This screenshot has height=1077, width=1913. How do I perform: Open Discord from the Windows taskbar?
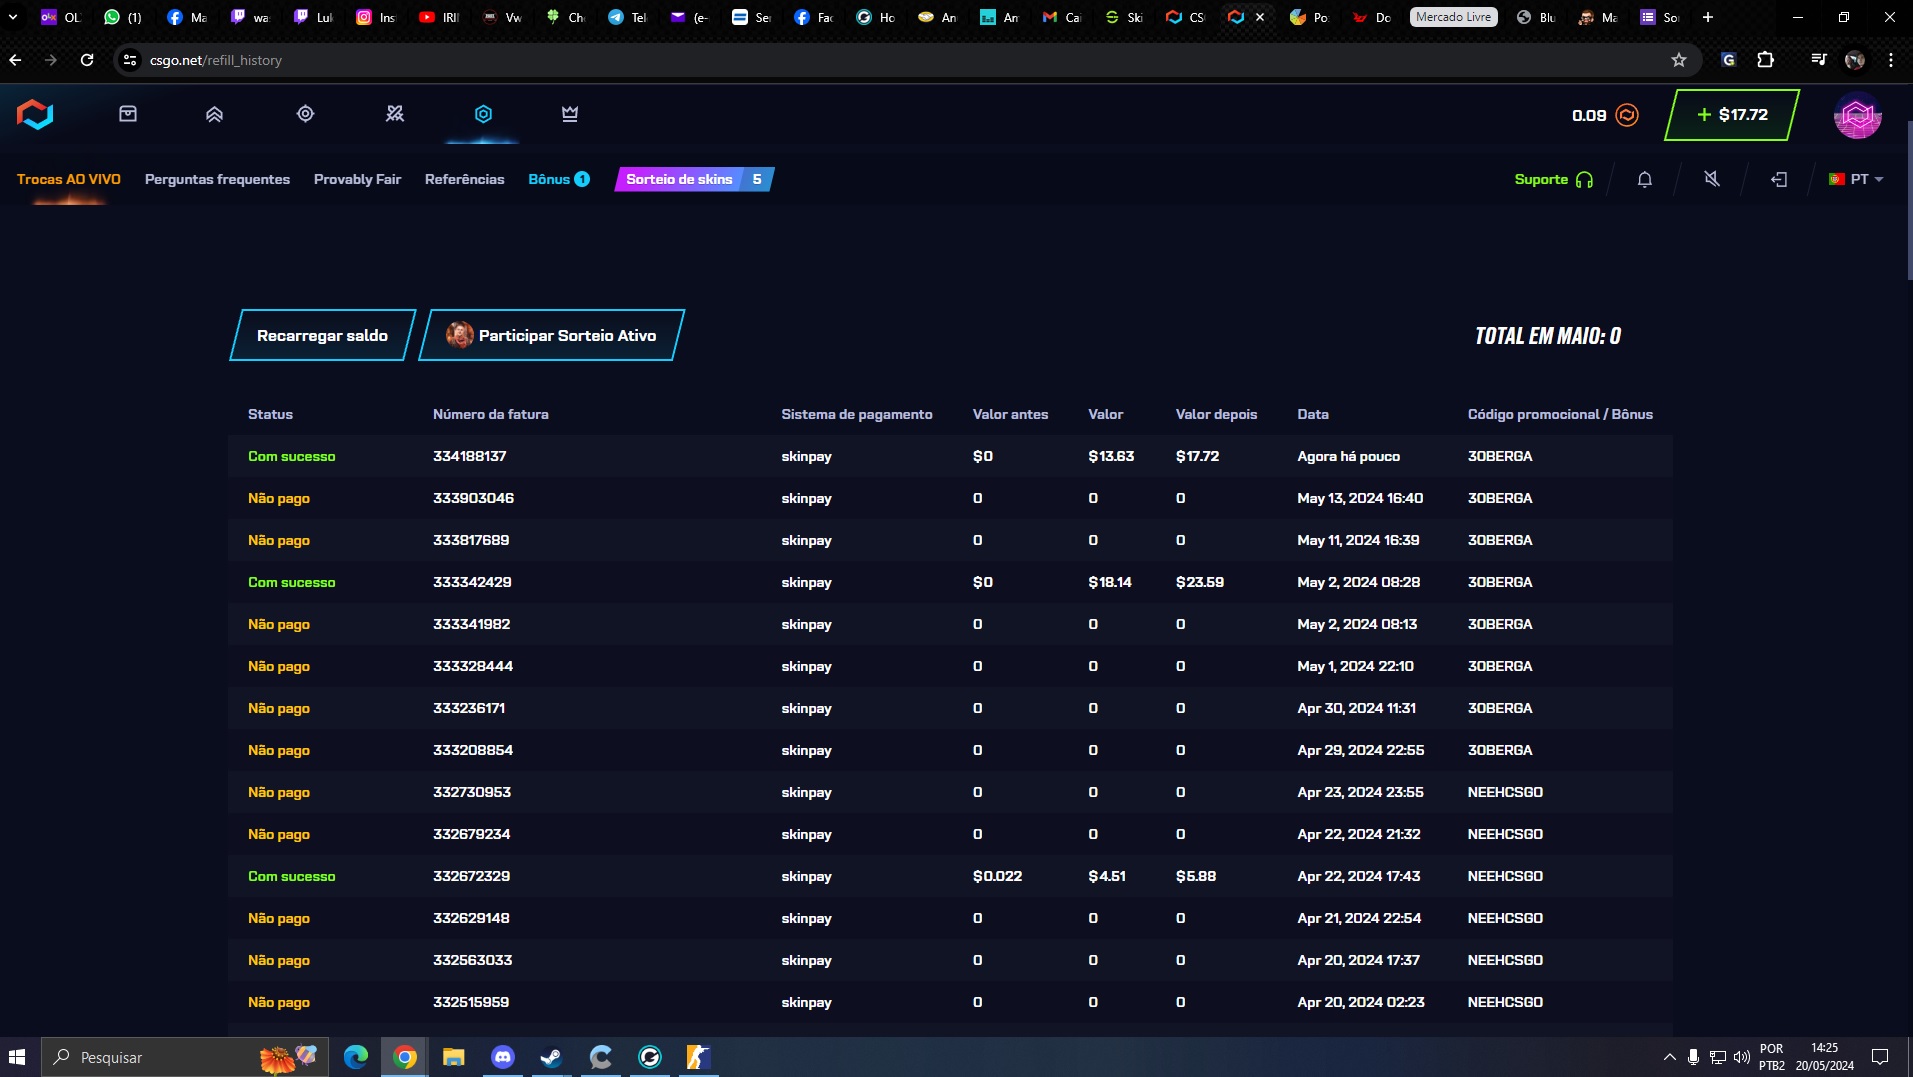[502, 1057]
